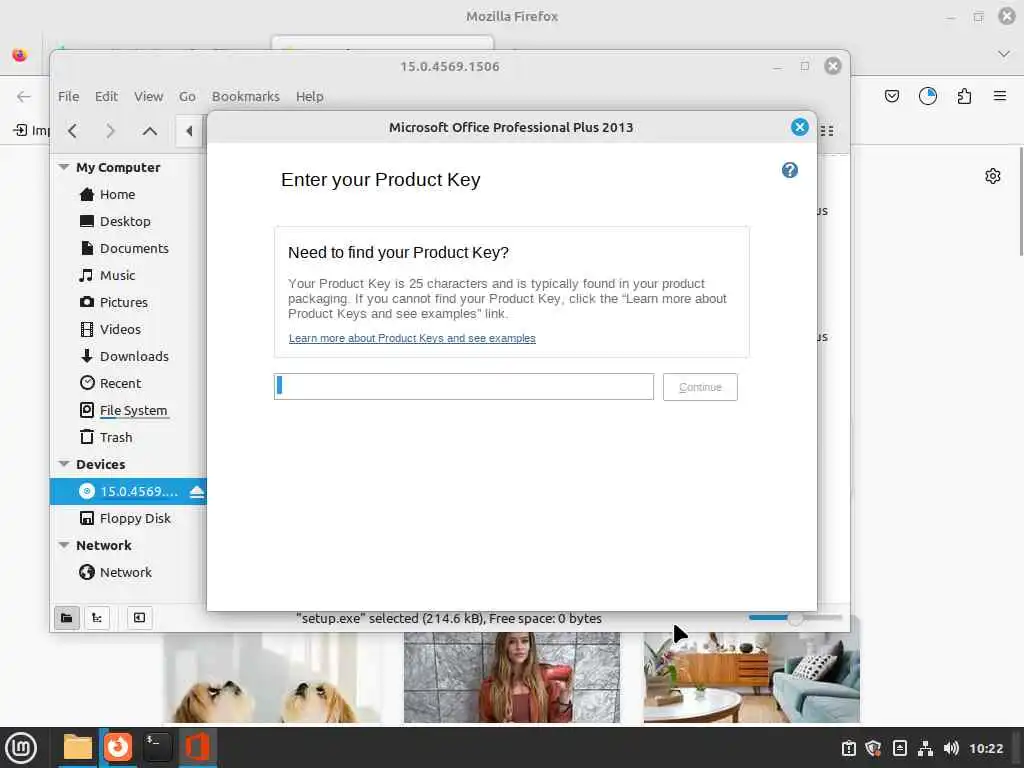
Task: Open Firefox list all tabs dropdown
Action: 1004,54
